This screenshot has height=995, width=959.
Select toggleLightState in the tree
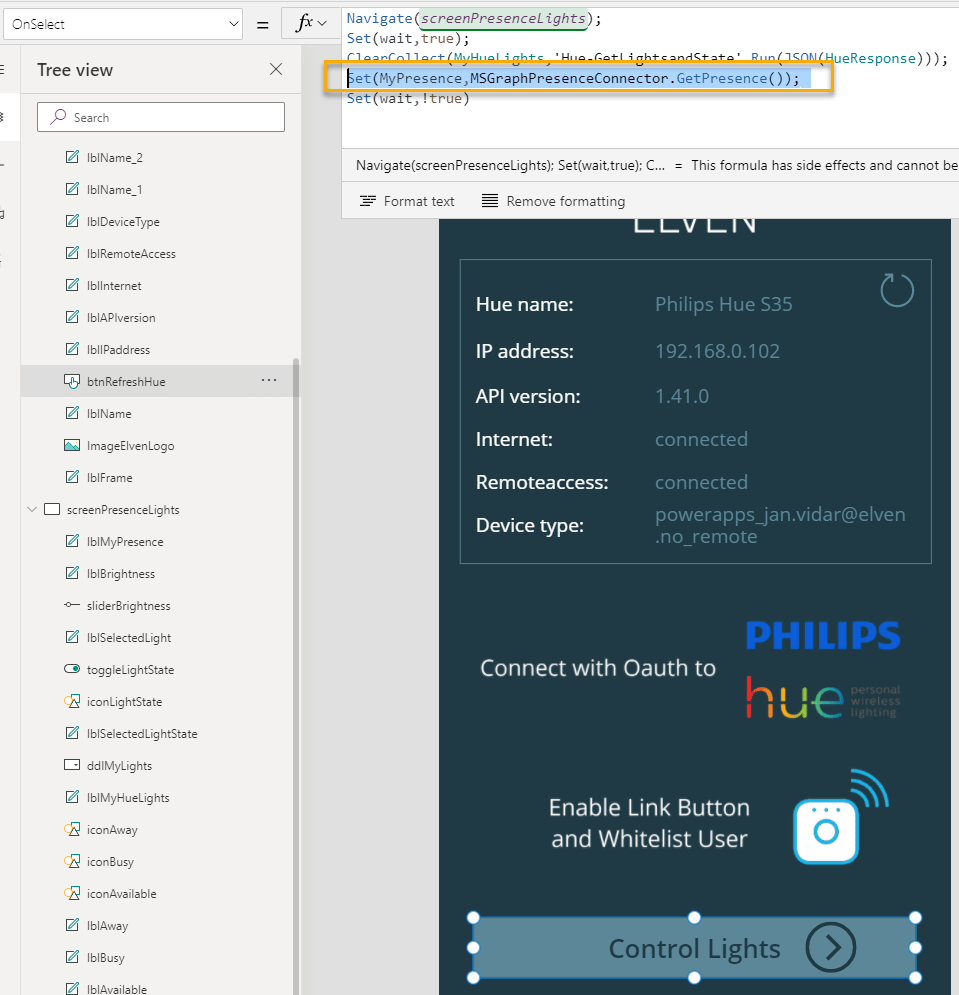coord(130,670)
